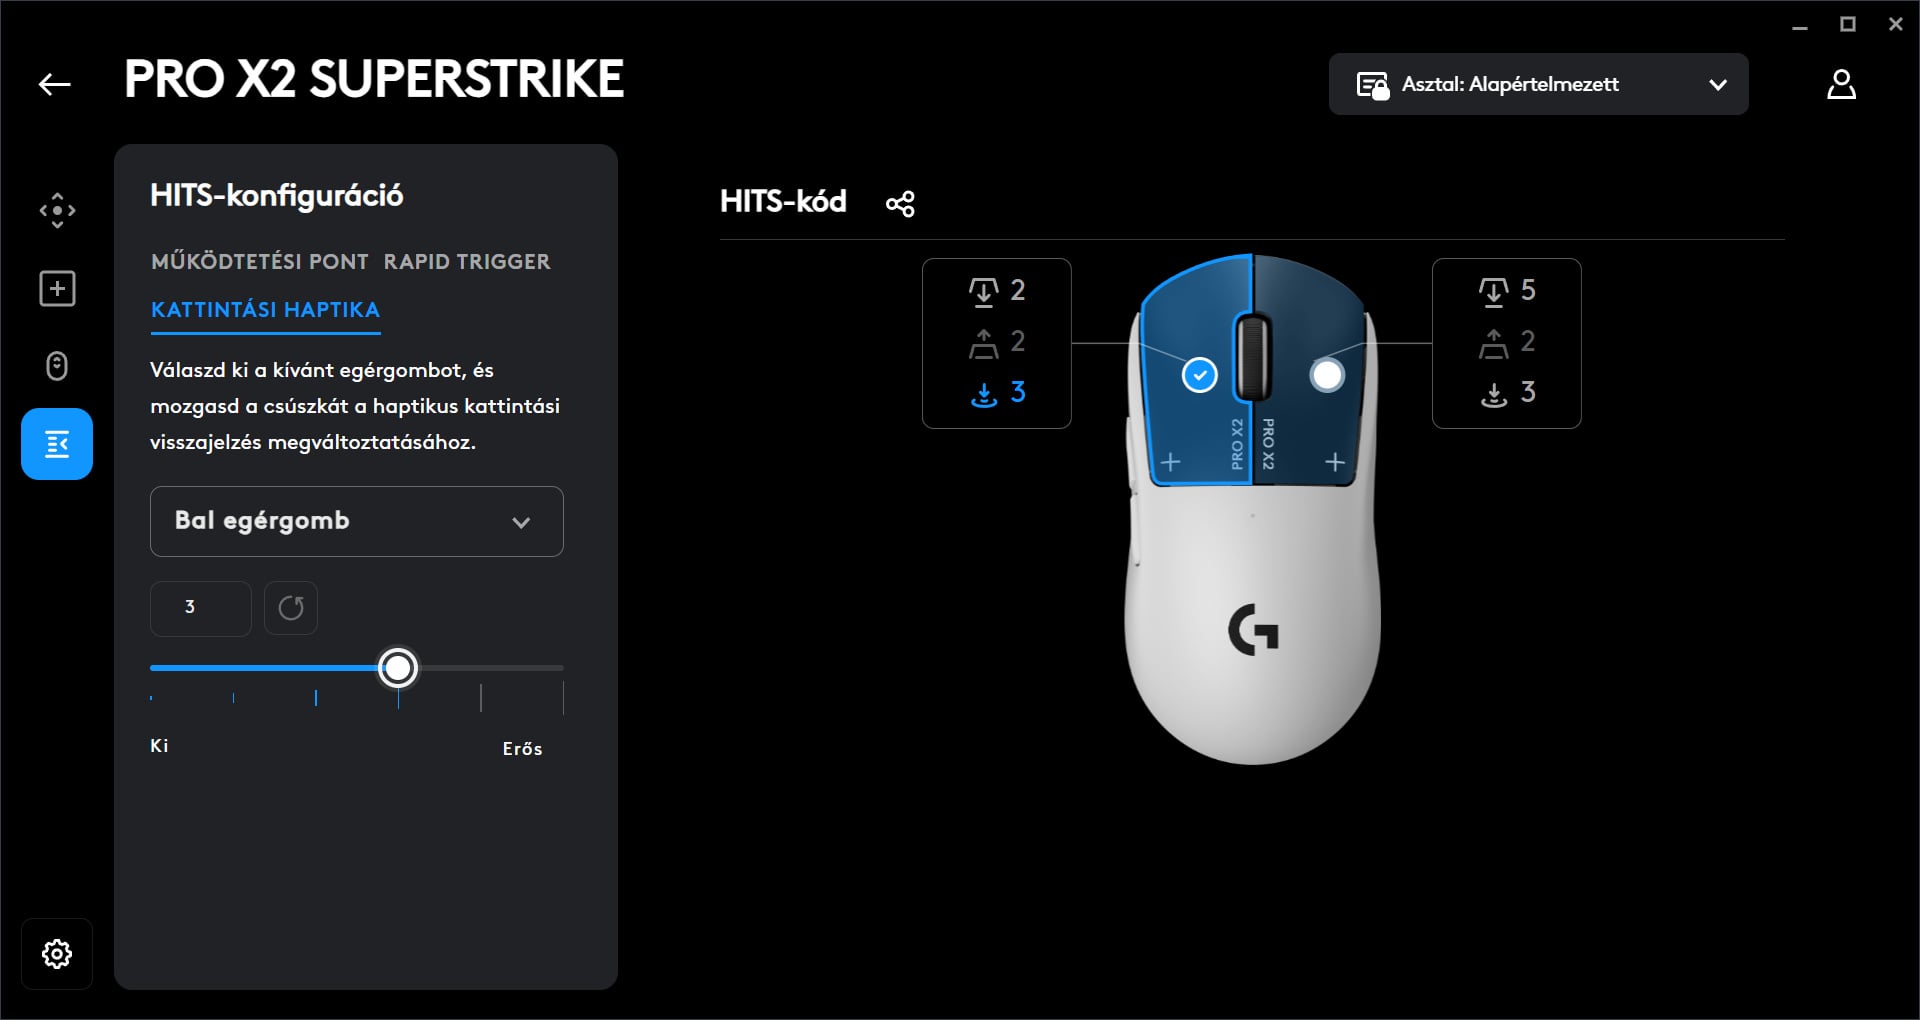Open the sensitivity DPI sidebar icon

[57, 211]
